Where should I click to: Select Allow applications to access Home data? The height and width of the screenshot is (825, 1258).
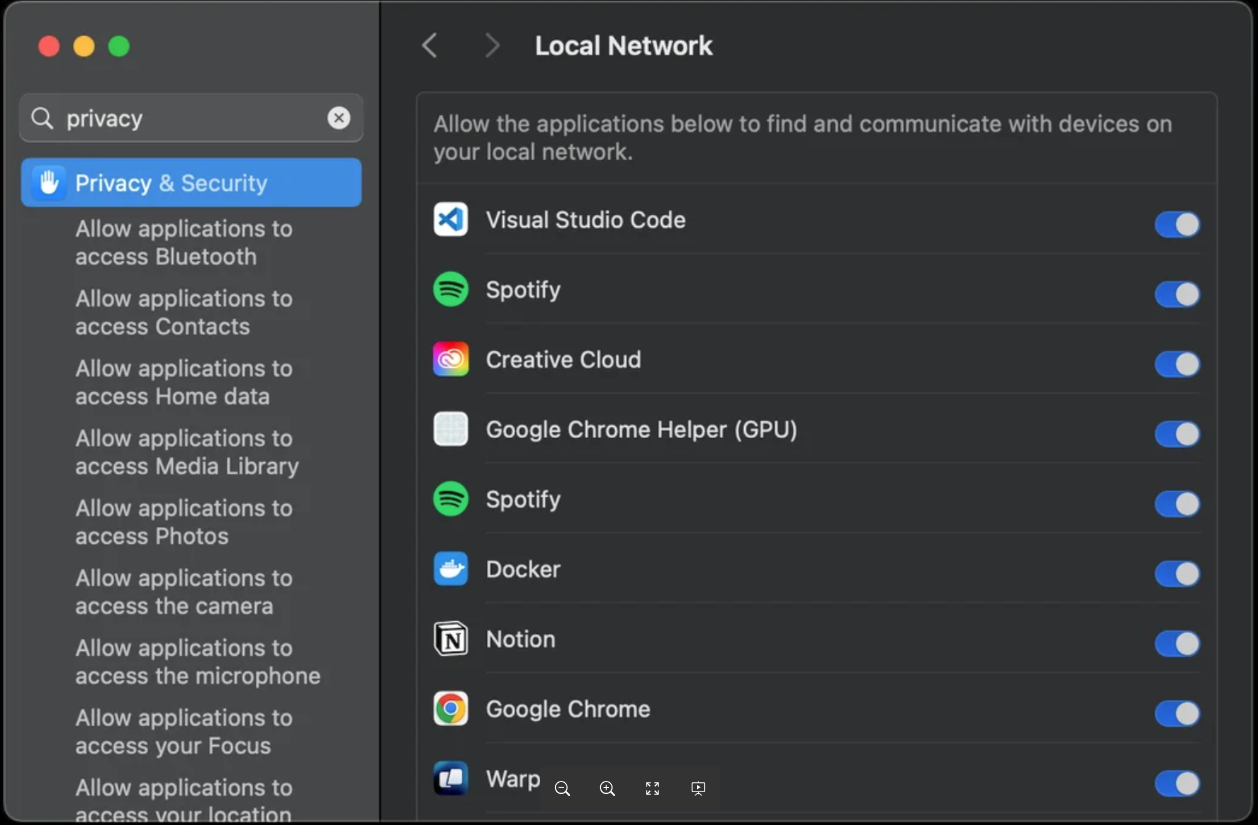point(184,383)
